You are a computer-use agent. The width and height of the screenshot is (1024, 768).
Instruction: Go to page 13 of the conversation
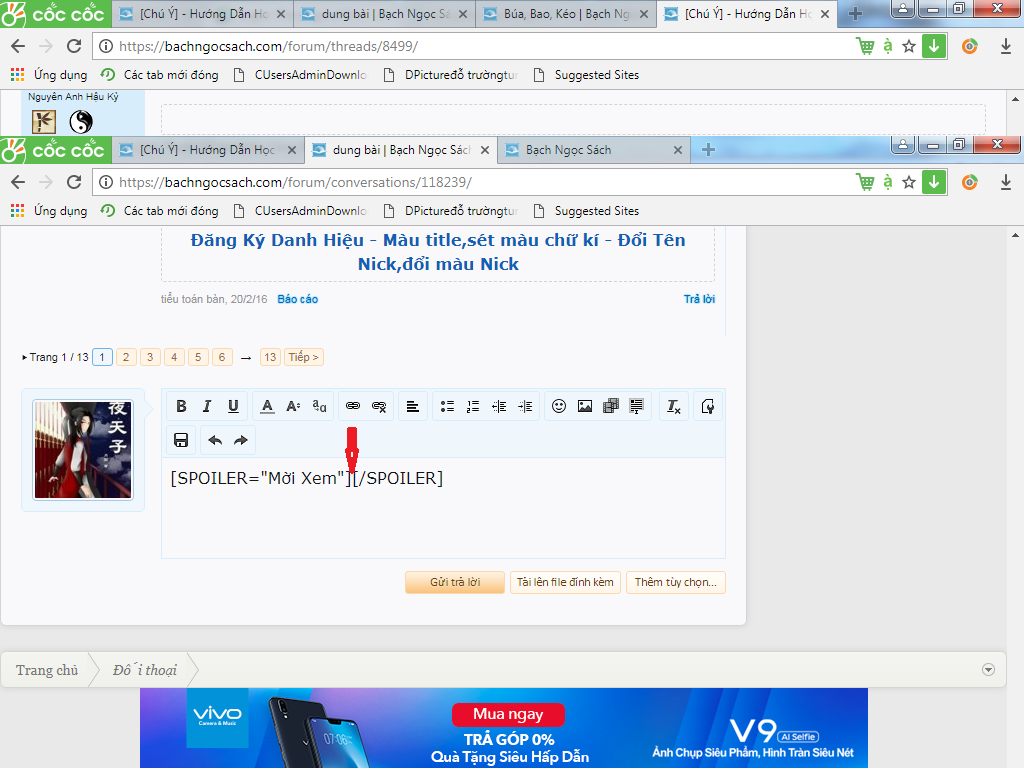click(270, 357)
